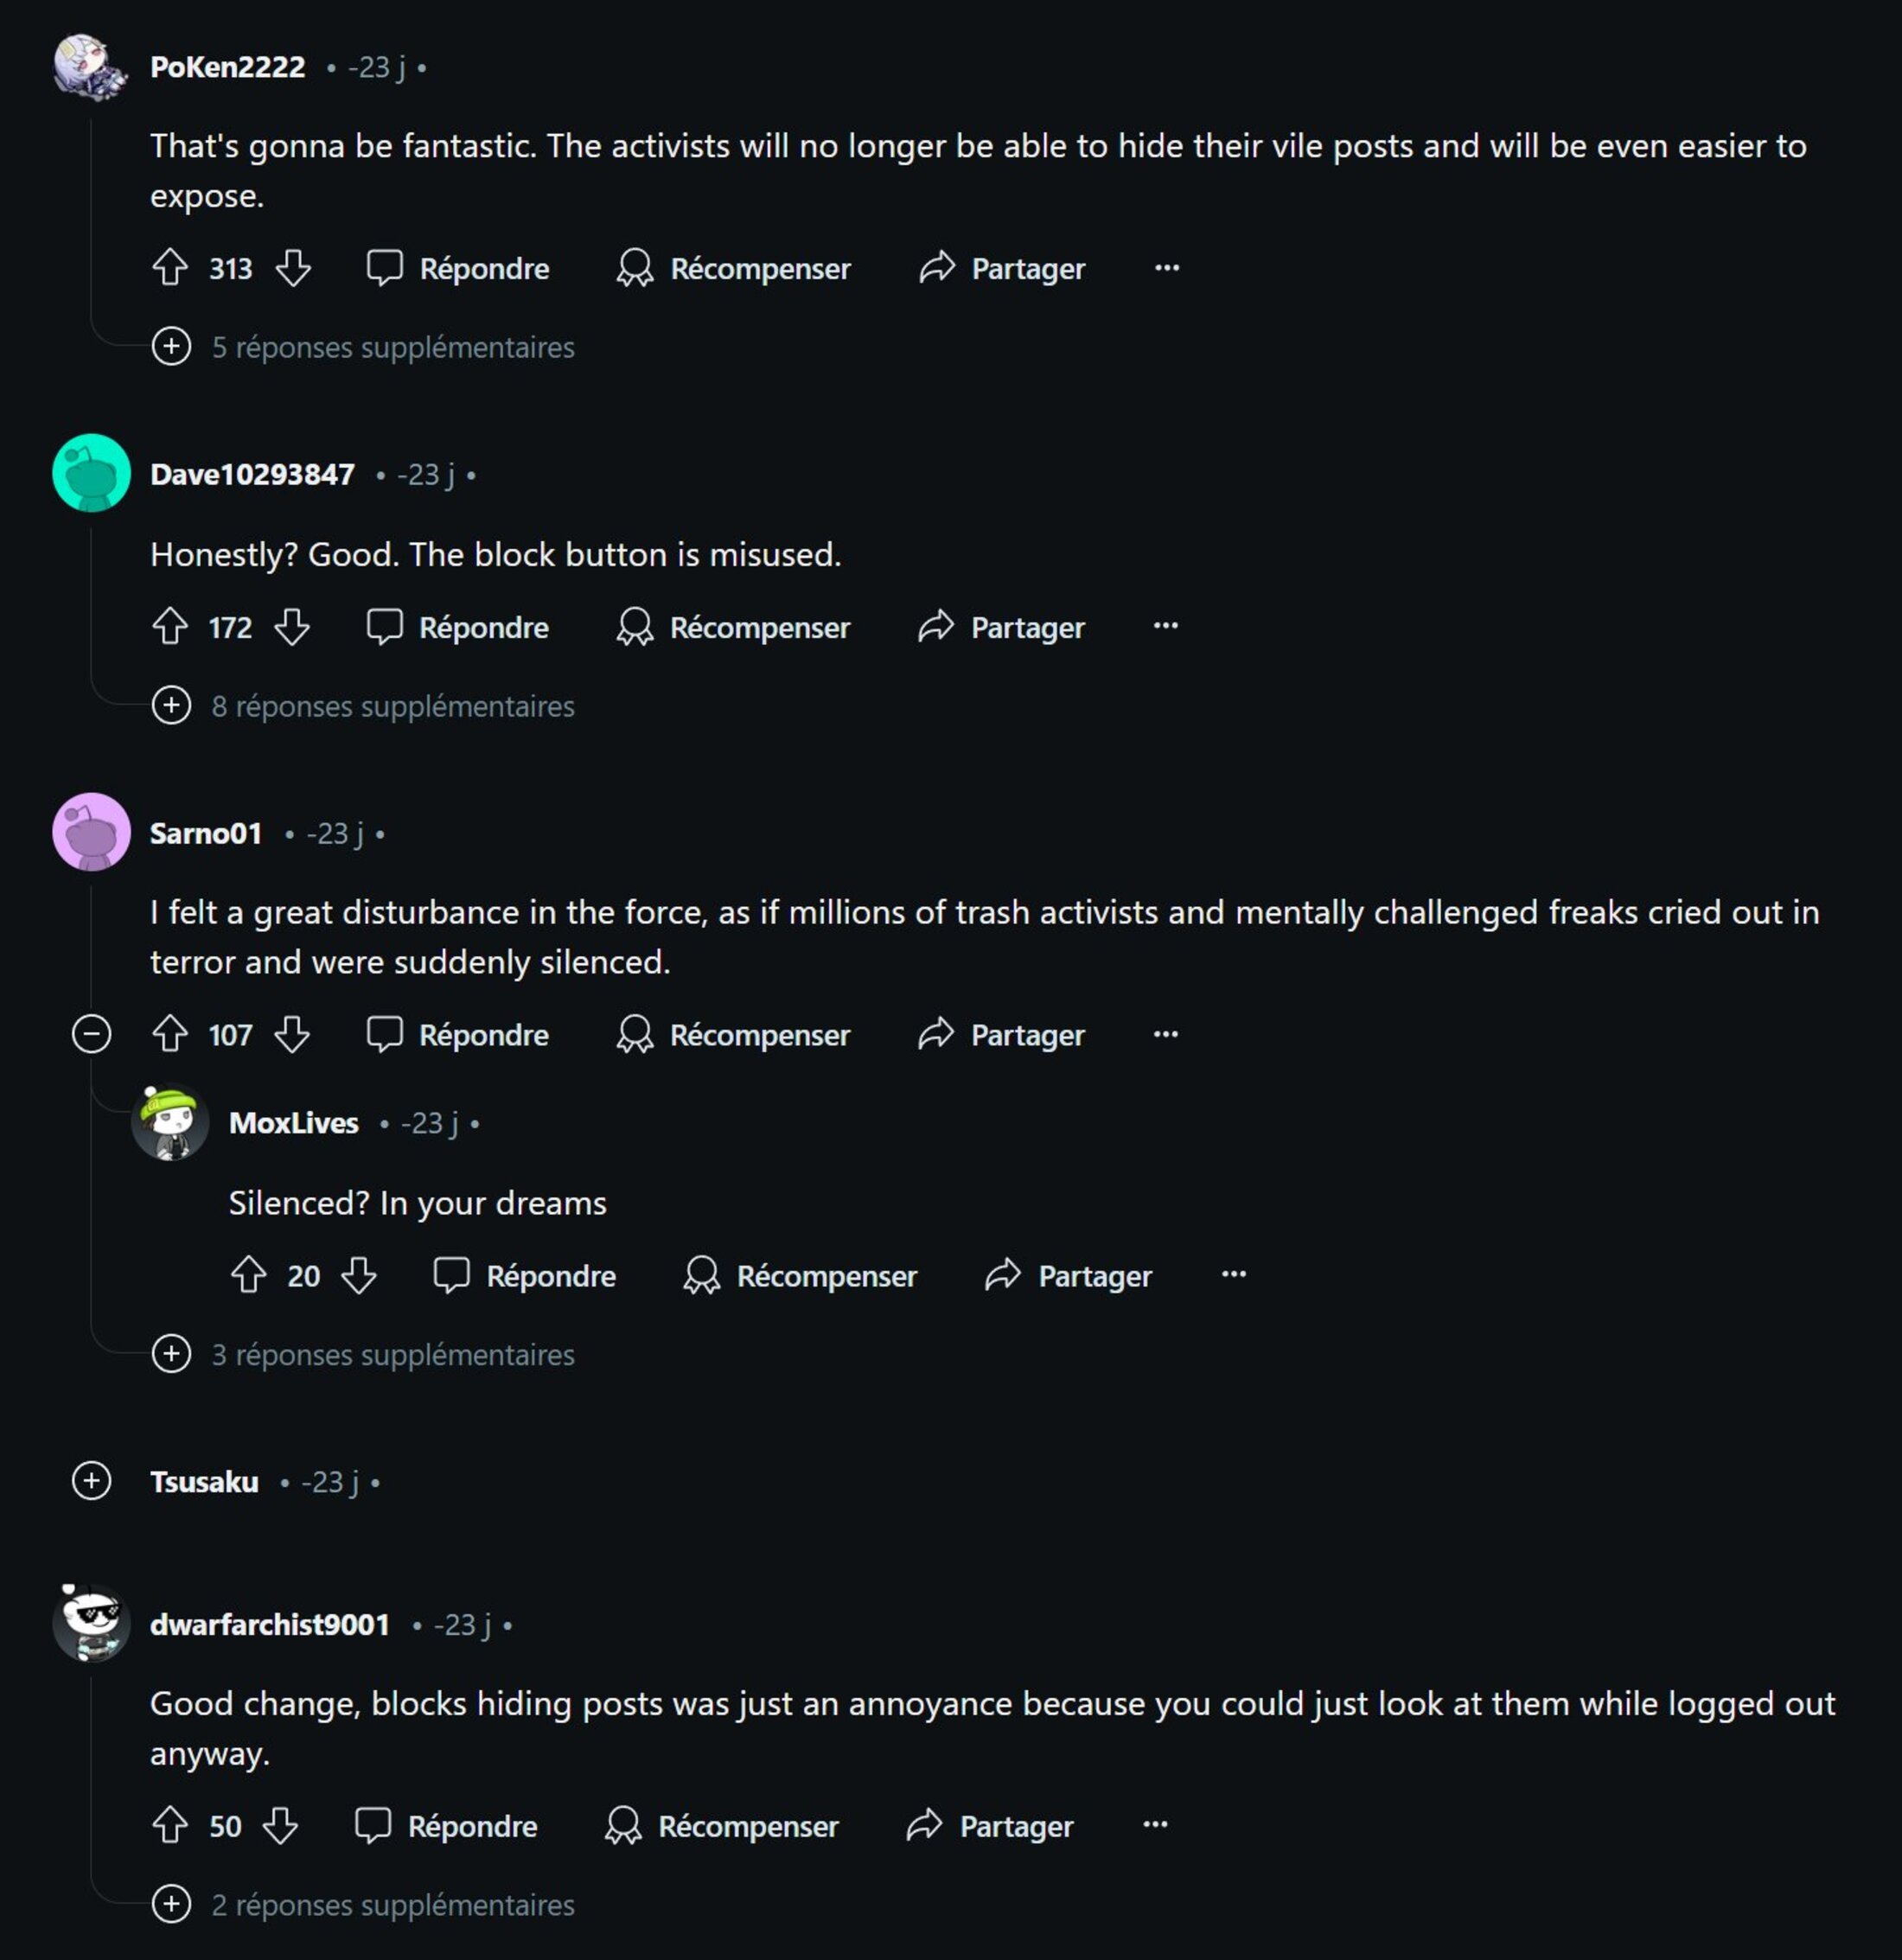
Task: Share Sarno01's comment via Partager
Action: (1001, 1034)
